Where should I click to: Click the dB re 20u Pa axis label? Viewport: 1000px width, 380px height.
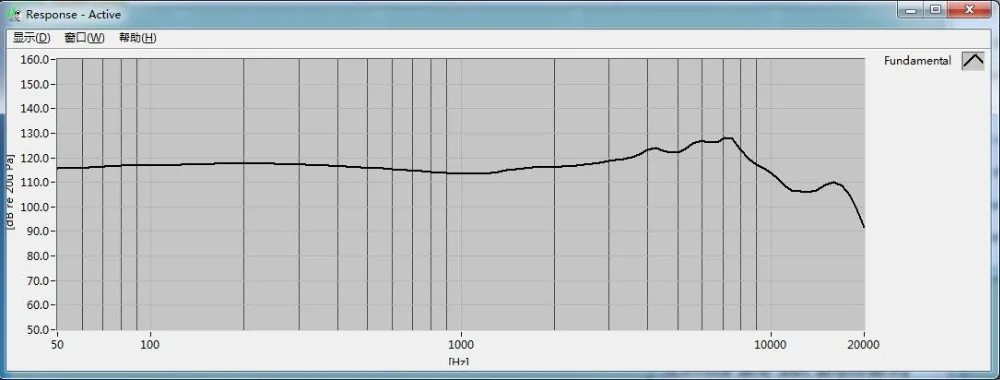tap(11, 194)
